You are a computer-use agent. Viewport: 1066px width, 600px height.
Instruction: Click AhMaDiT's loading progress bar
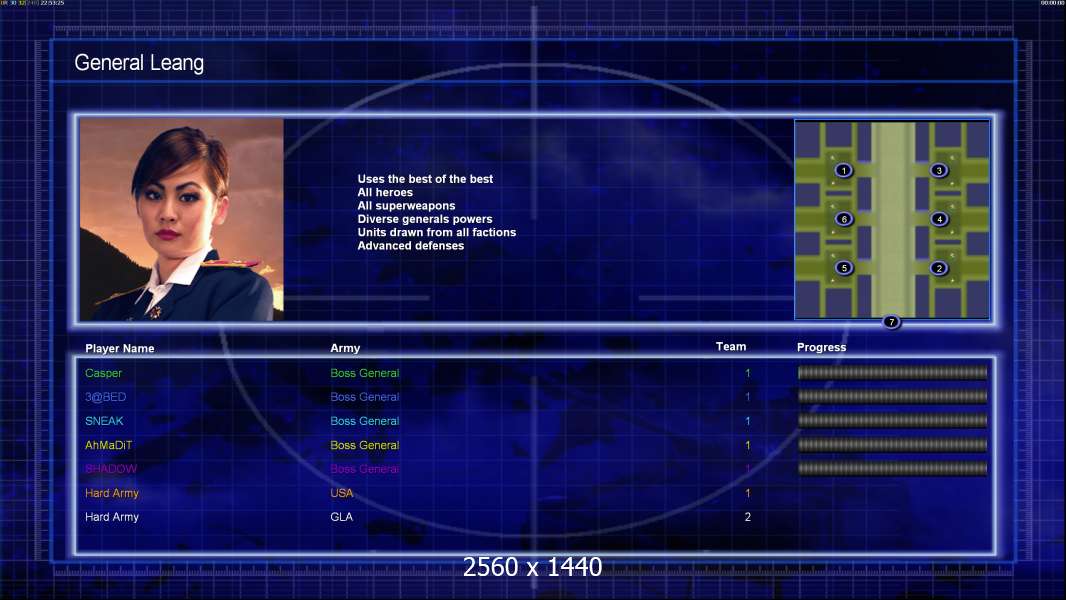[892, 444]
